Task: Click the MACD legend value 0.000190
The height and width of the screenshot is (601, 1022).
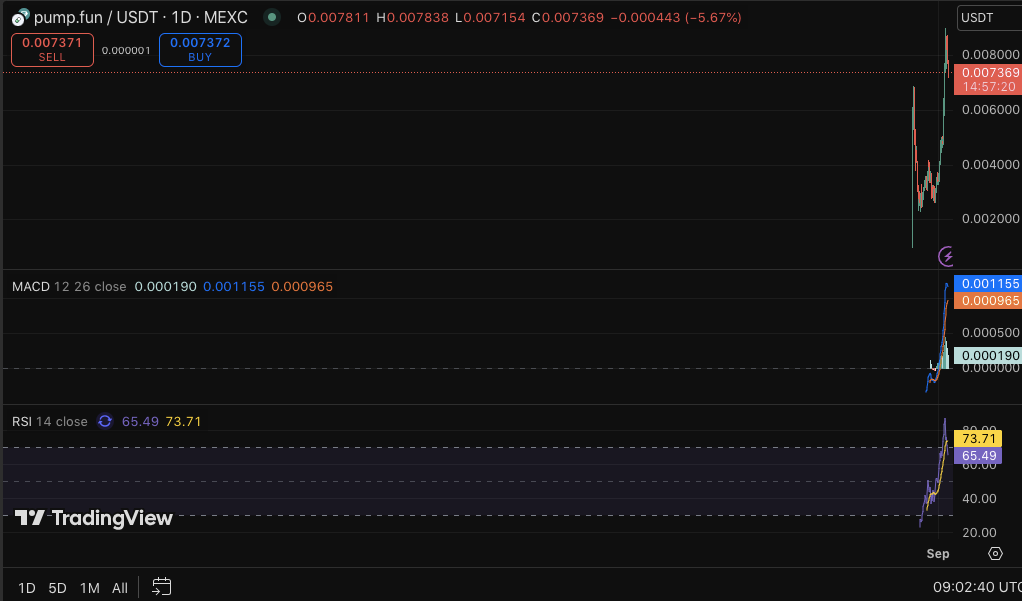Action: 166,286
